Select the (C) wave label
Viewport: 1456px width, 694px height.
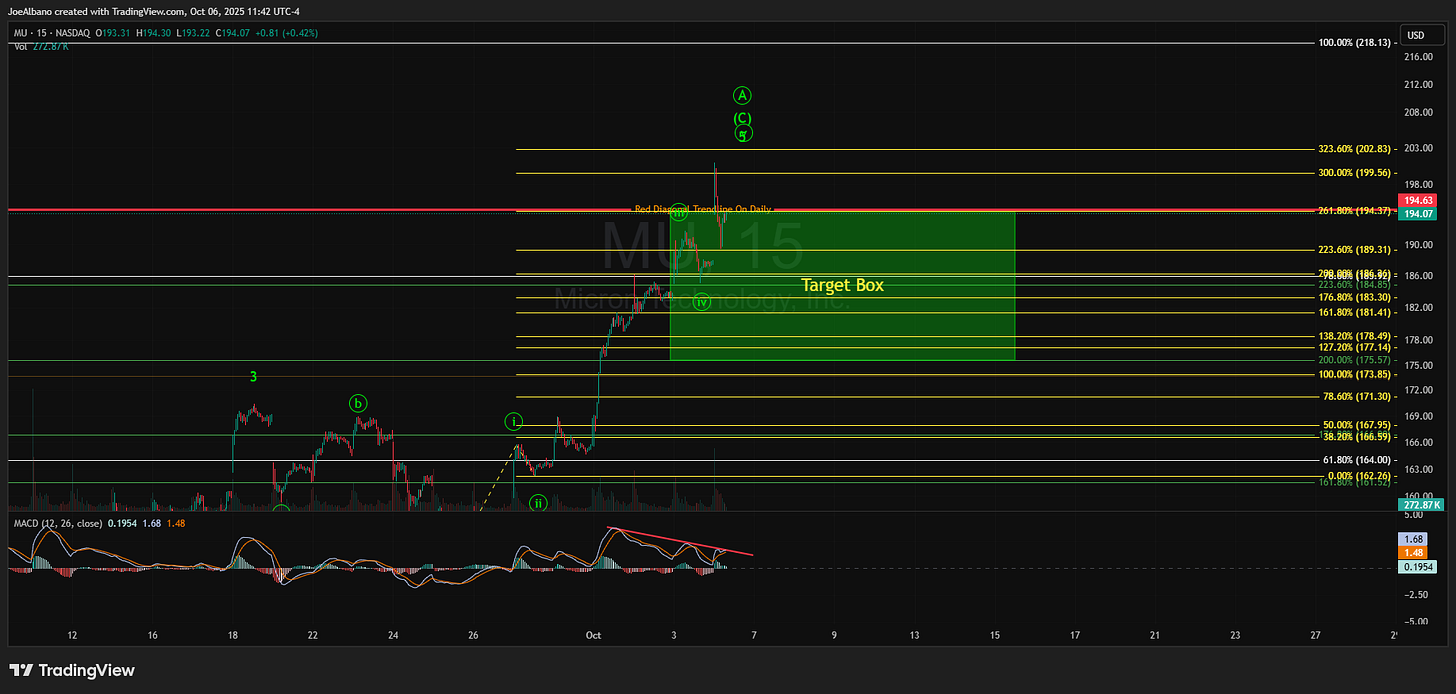point(742,118)
